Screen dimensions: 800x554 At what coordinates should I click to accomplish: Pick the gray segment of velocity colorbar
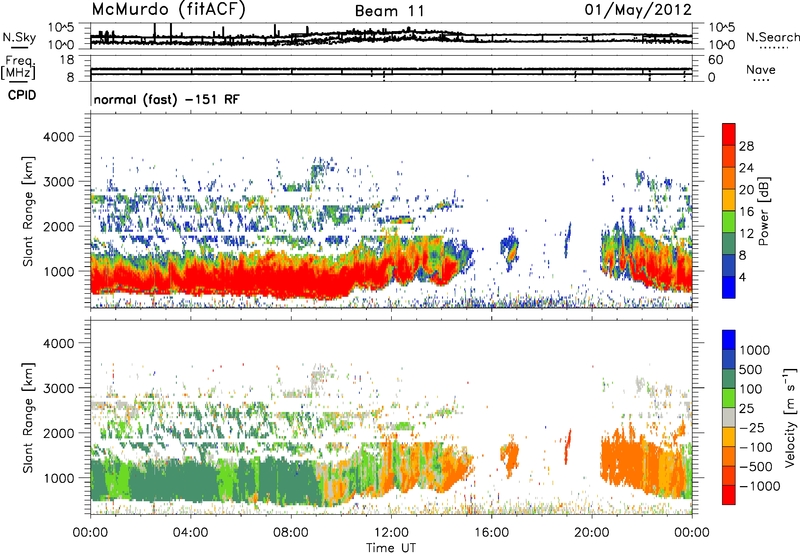[x=729, y=417]
